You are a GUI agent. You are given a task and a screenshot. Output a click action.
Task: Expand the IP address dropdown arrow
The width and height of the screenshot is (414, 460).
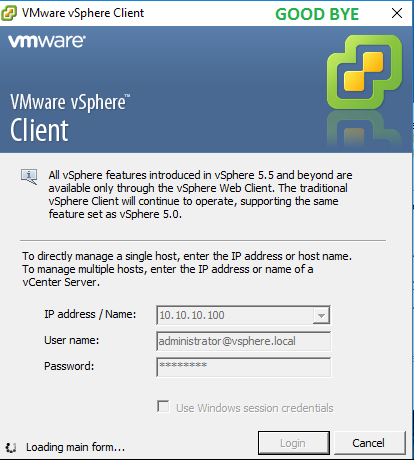click(321, 315)
